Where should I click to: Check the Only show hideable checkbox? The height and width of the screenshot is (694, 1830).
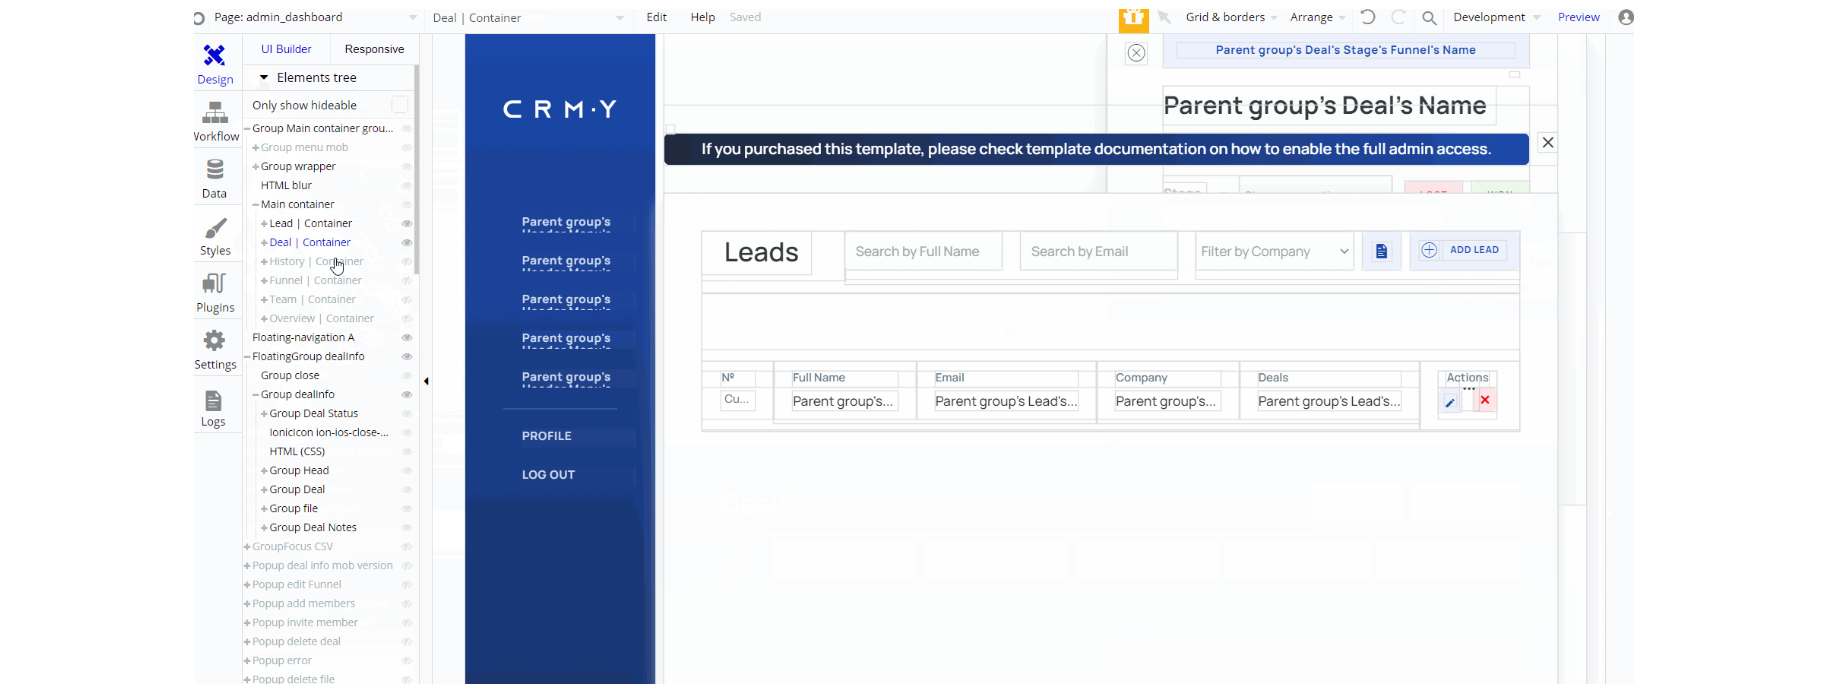point(399,105)
